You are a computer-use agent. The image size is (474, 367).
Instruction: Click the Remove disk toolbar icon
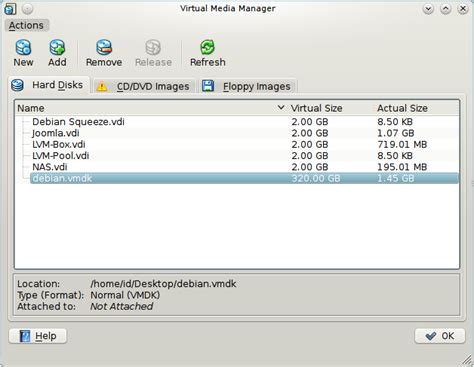pos(104,47)
